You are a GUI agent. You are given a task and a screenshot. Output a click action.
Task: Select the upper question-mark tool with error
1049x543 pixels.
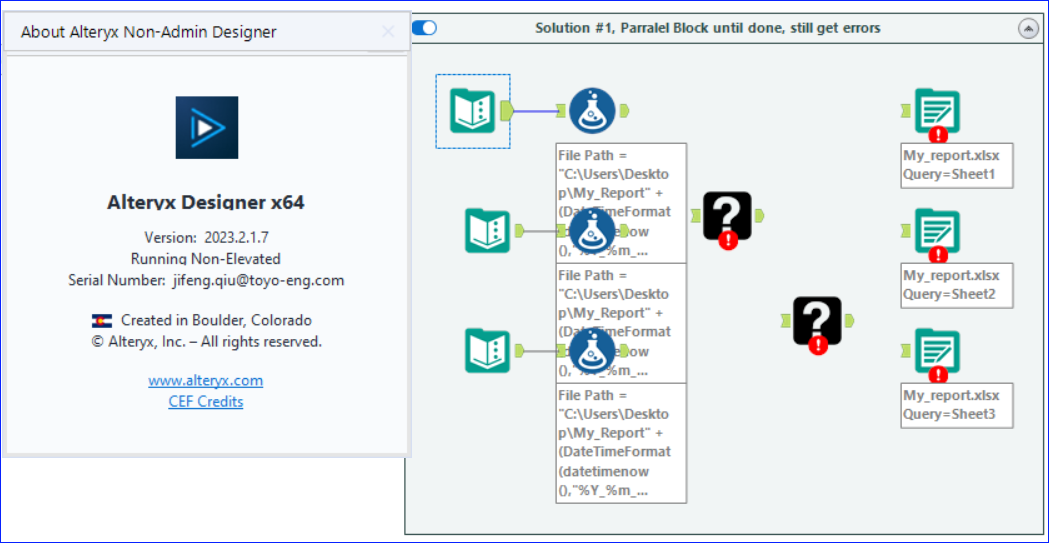(x=727, y=216)
